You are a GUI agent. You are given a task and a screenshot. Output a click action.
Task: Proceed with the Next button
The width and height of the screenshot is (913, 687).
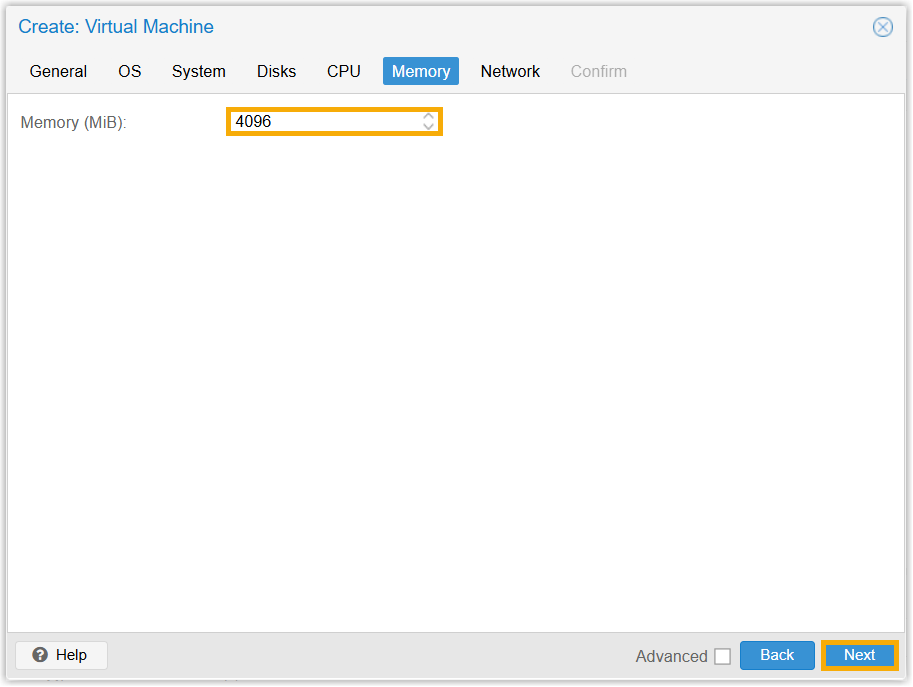859,655
